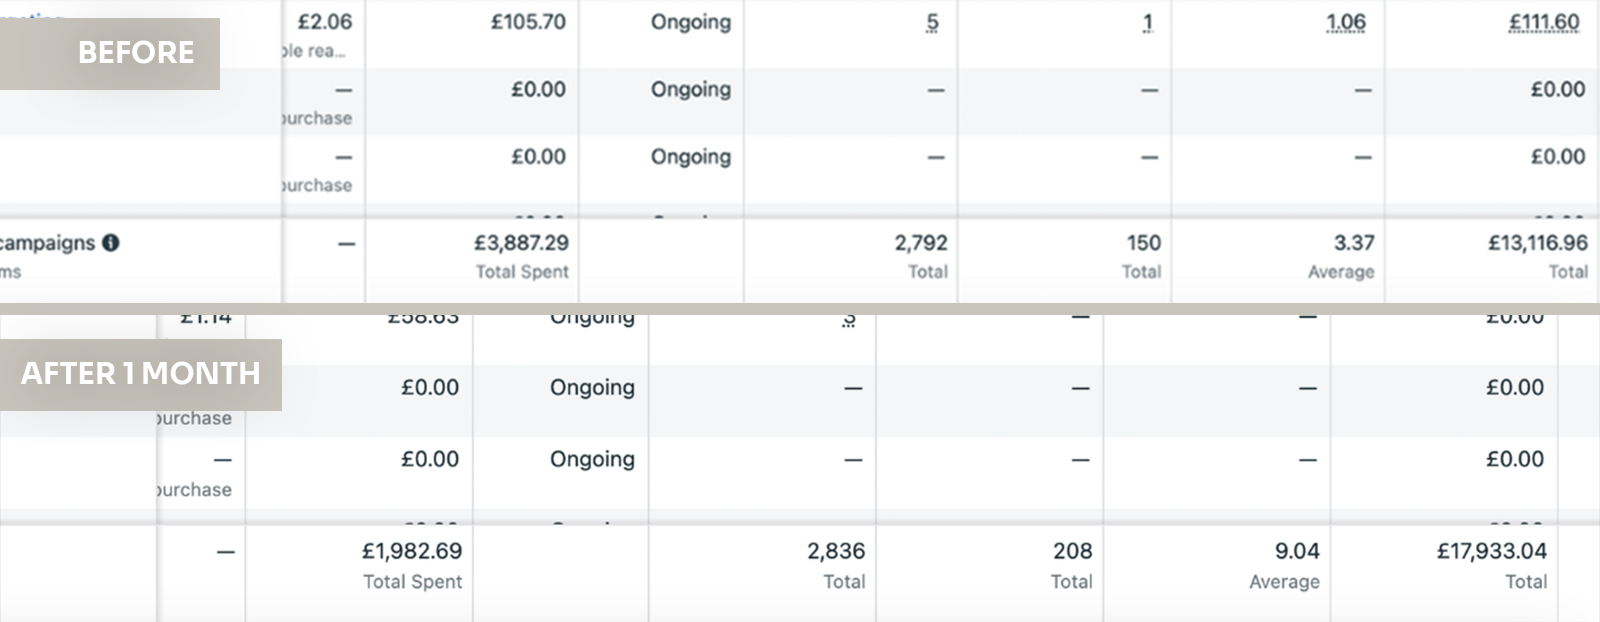This screenshot has width=1600, height=622.
Task: Click the info icon beside campaigns
Action: click(x=111, y=243)
